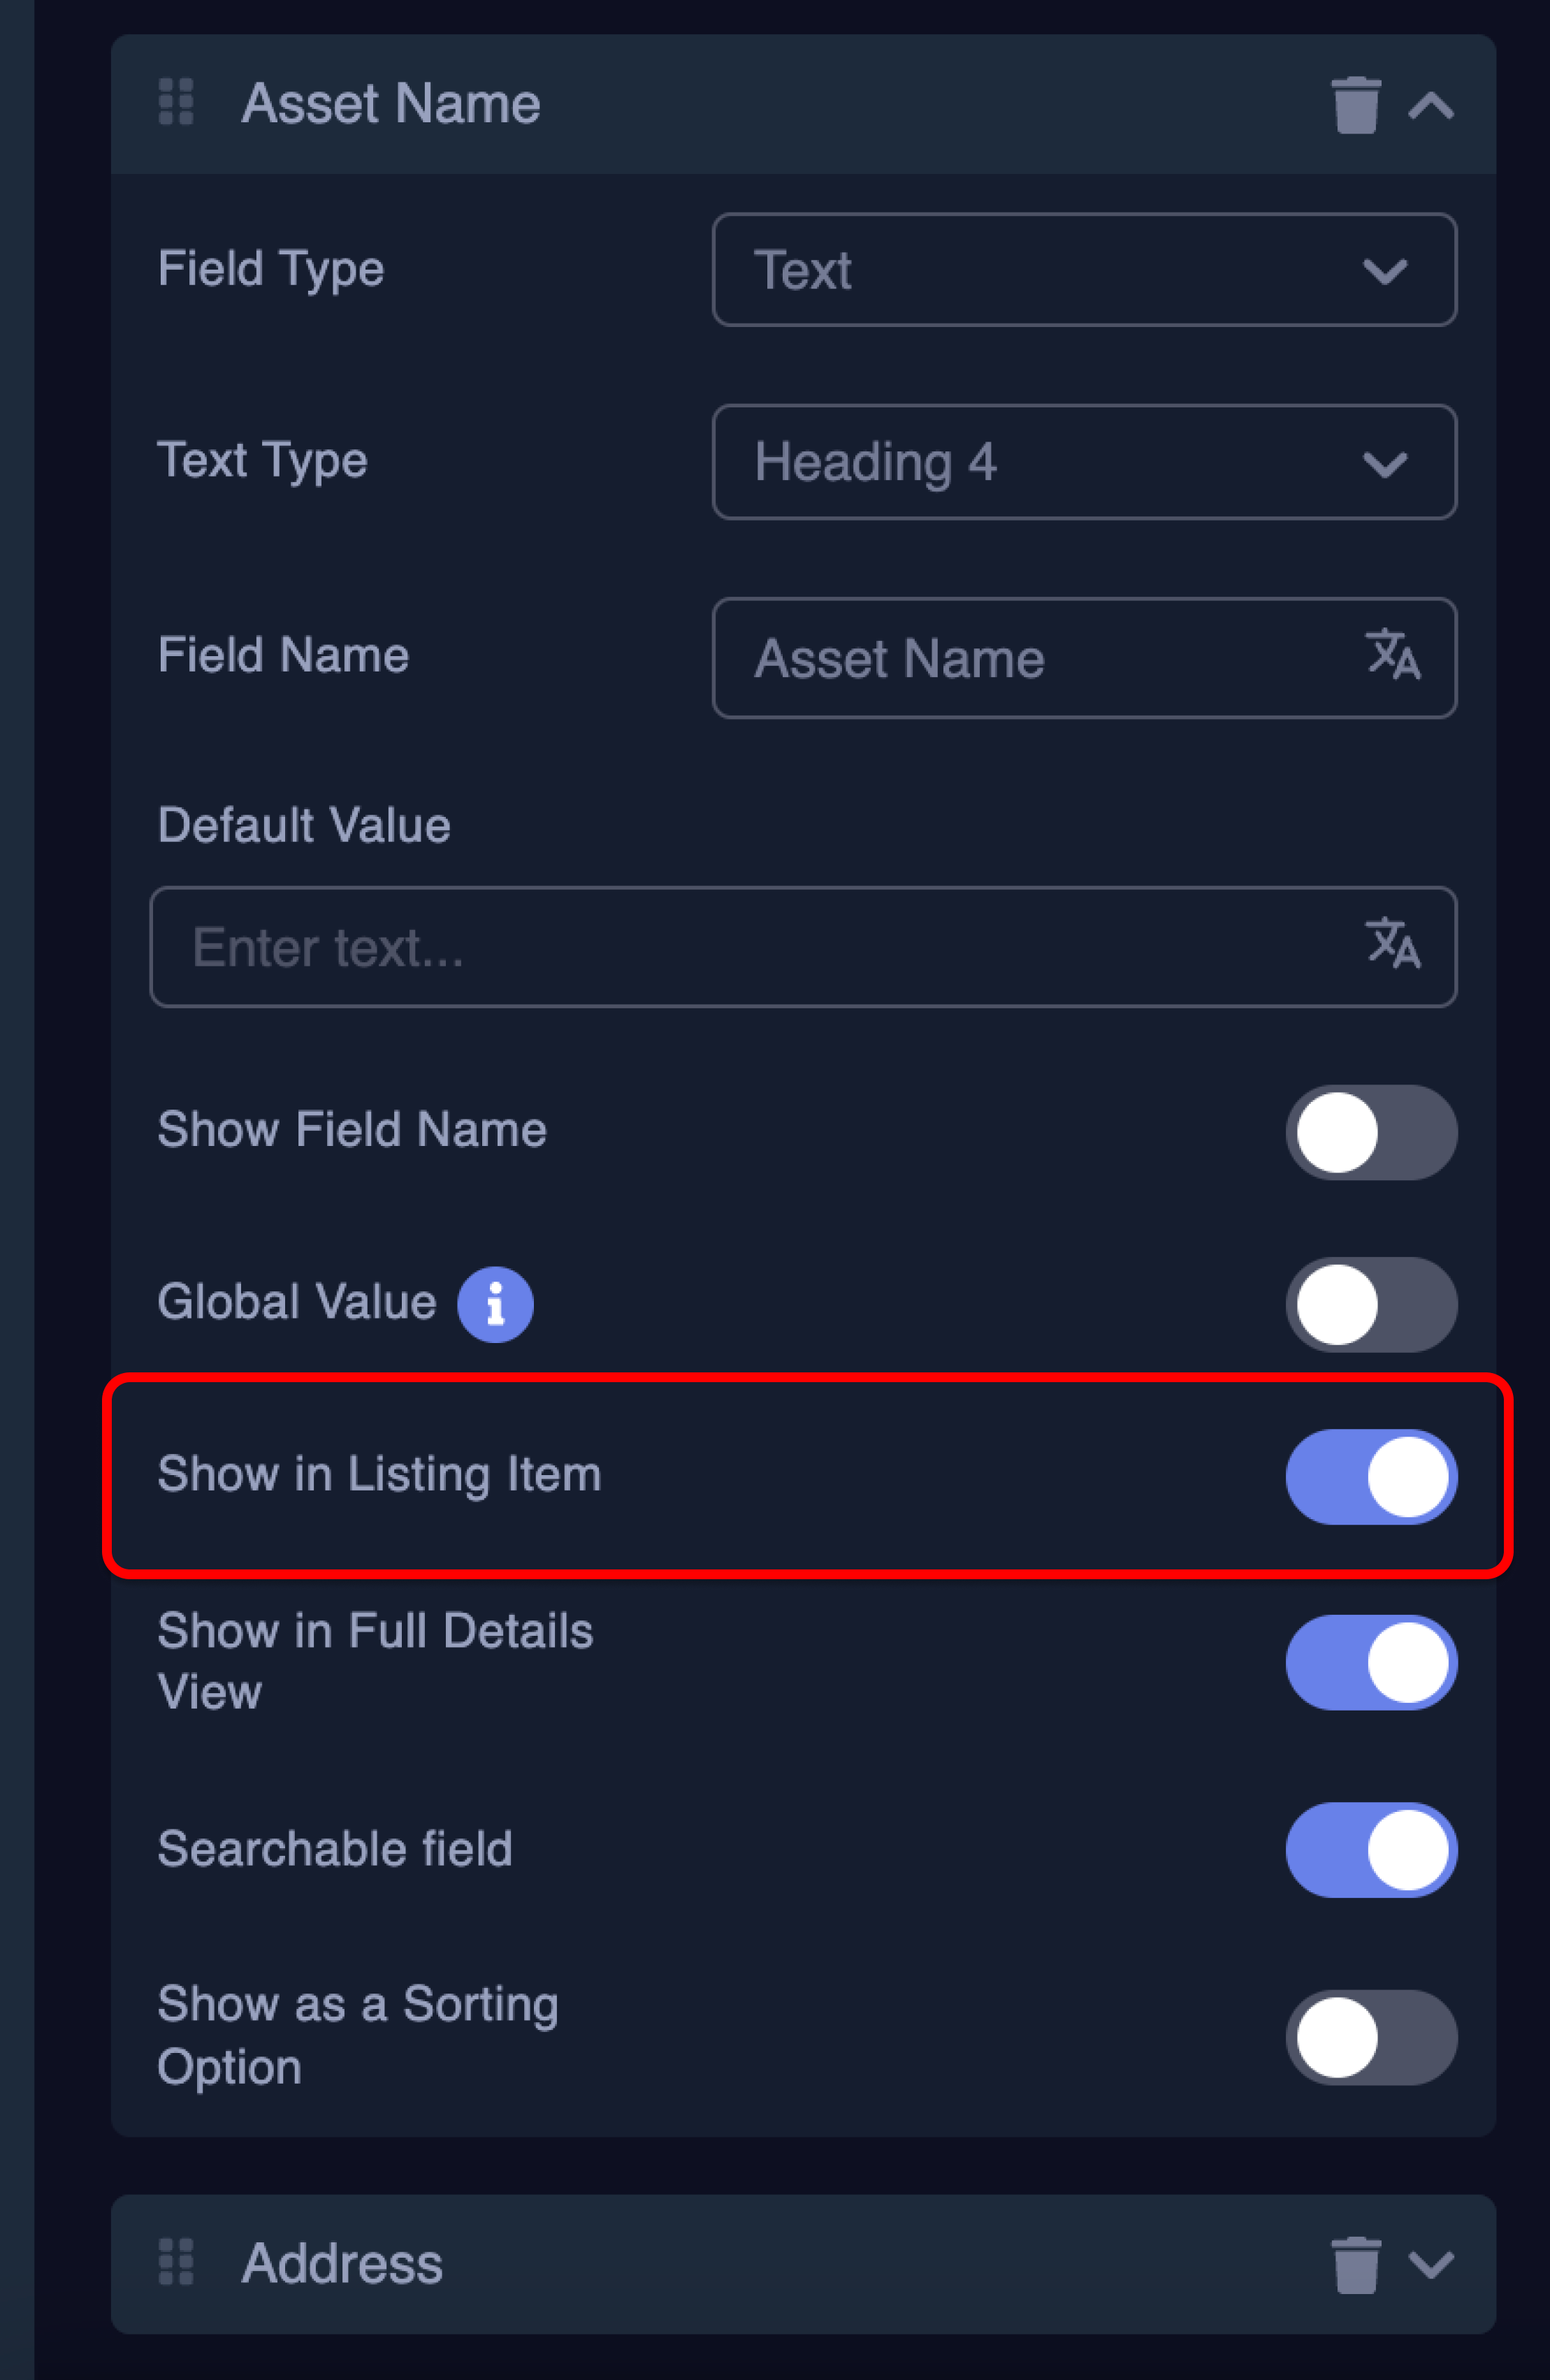Open the Text Type dropdown showing Heading 4
Image resolution: width=1550 pixels, height=2380 pixels.
[x=1084, y=462]
